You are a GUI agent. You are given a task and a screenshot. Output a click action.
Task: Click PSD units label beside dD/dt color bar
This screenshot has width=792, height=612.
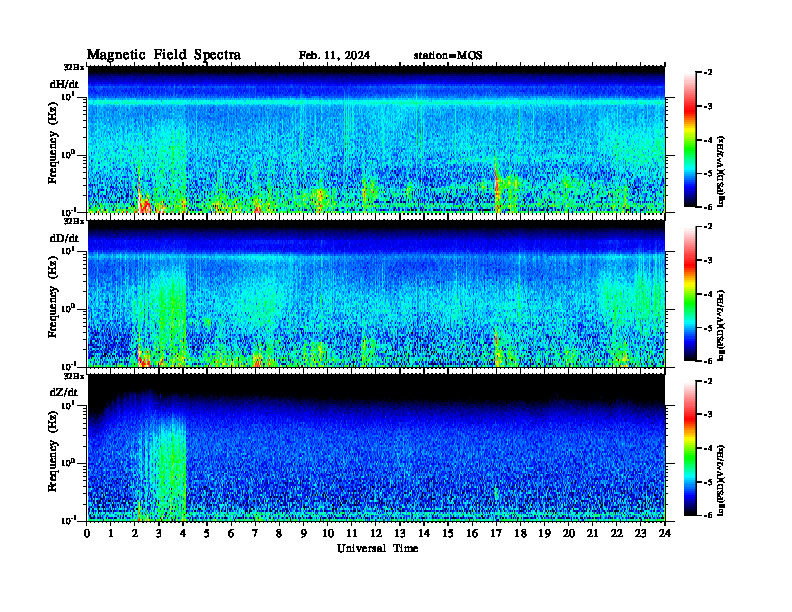pos(721,325)
